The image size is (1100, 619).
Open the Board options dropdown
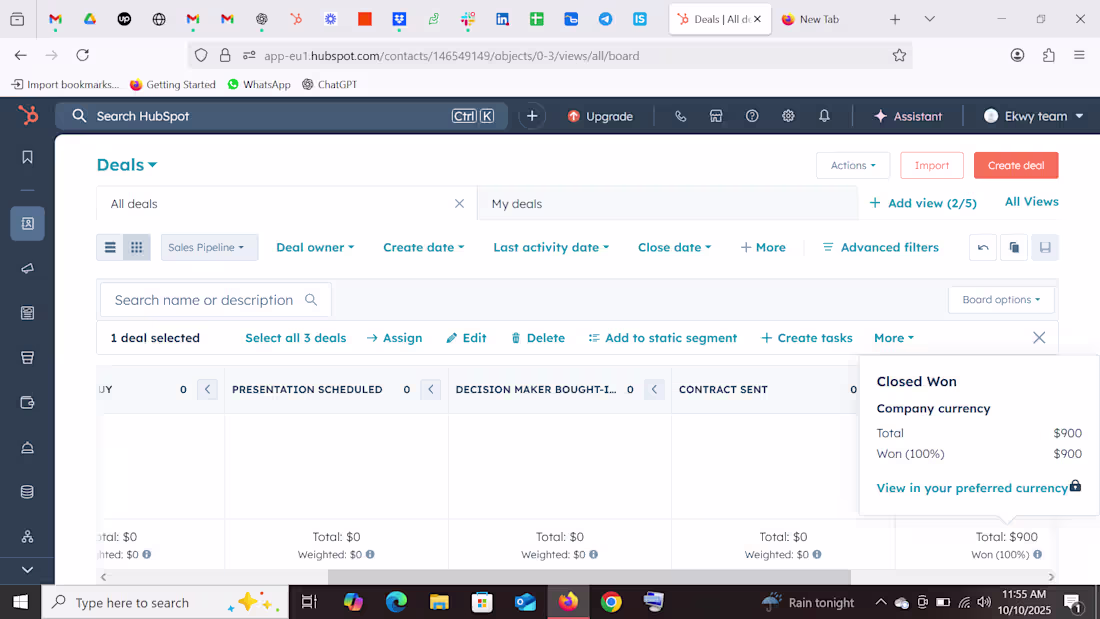pyautogui.click(x=1001, y=300)
